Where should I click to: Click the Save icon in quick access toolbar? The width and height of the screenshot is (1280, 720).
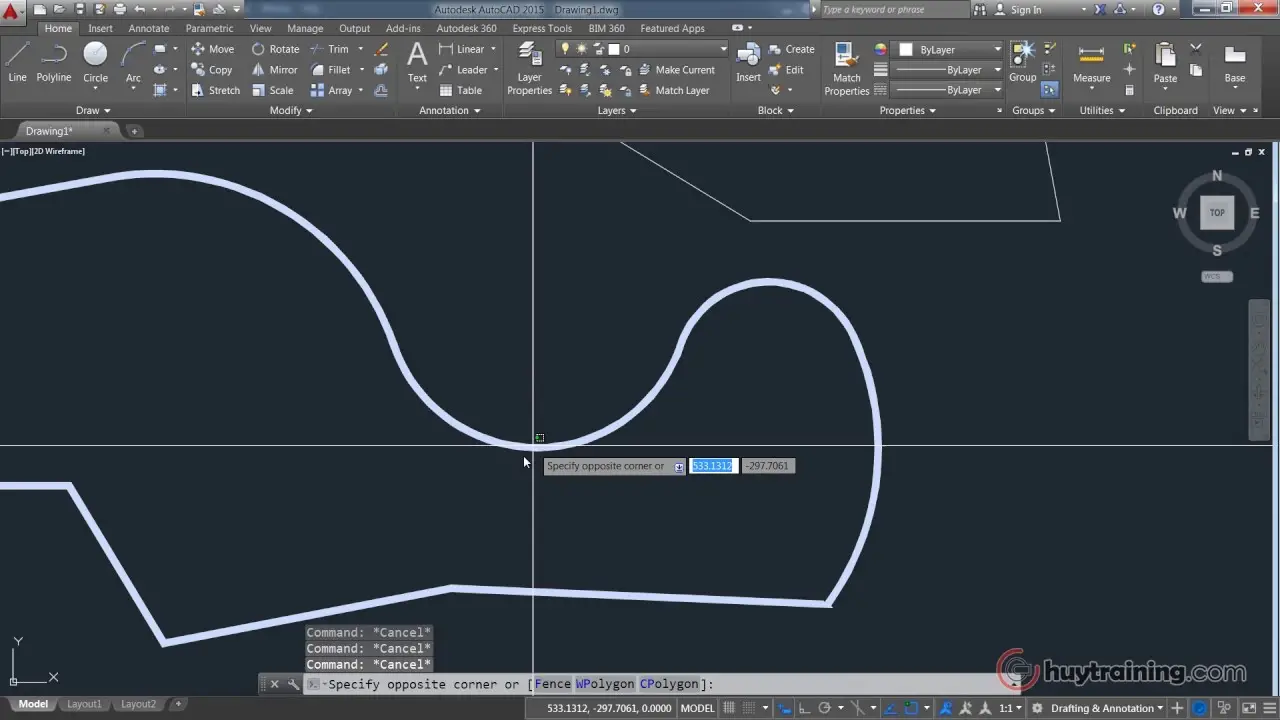pos(82,9)
